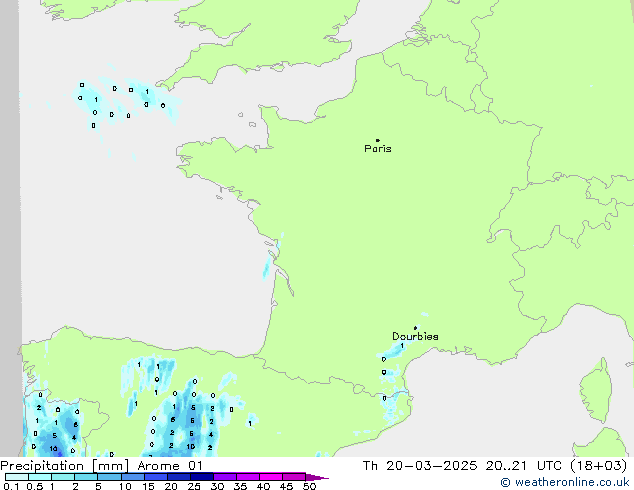
Task: Click the 'Th 20-03-2025' date text
Action: 420,466
